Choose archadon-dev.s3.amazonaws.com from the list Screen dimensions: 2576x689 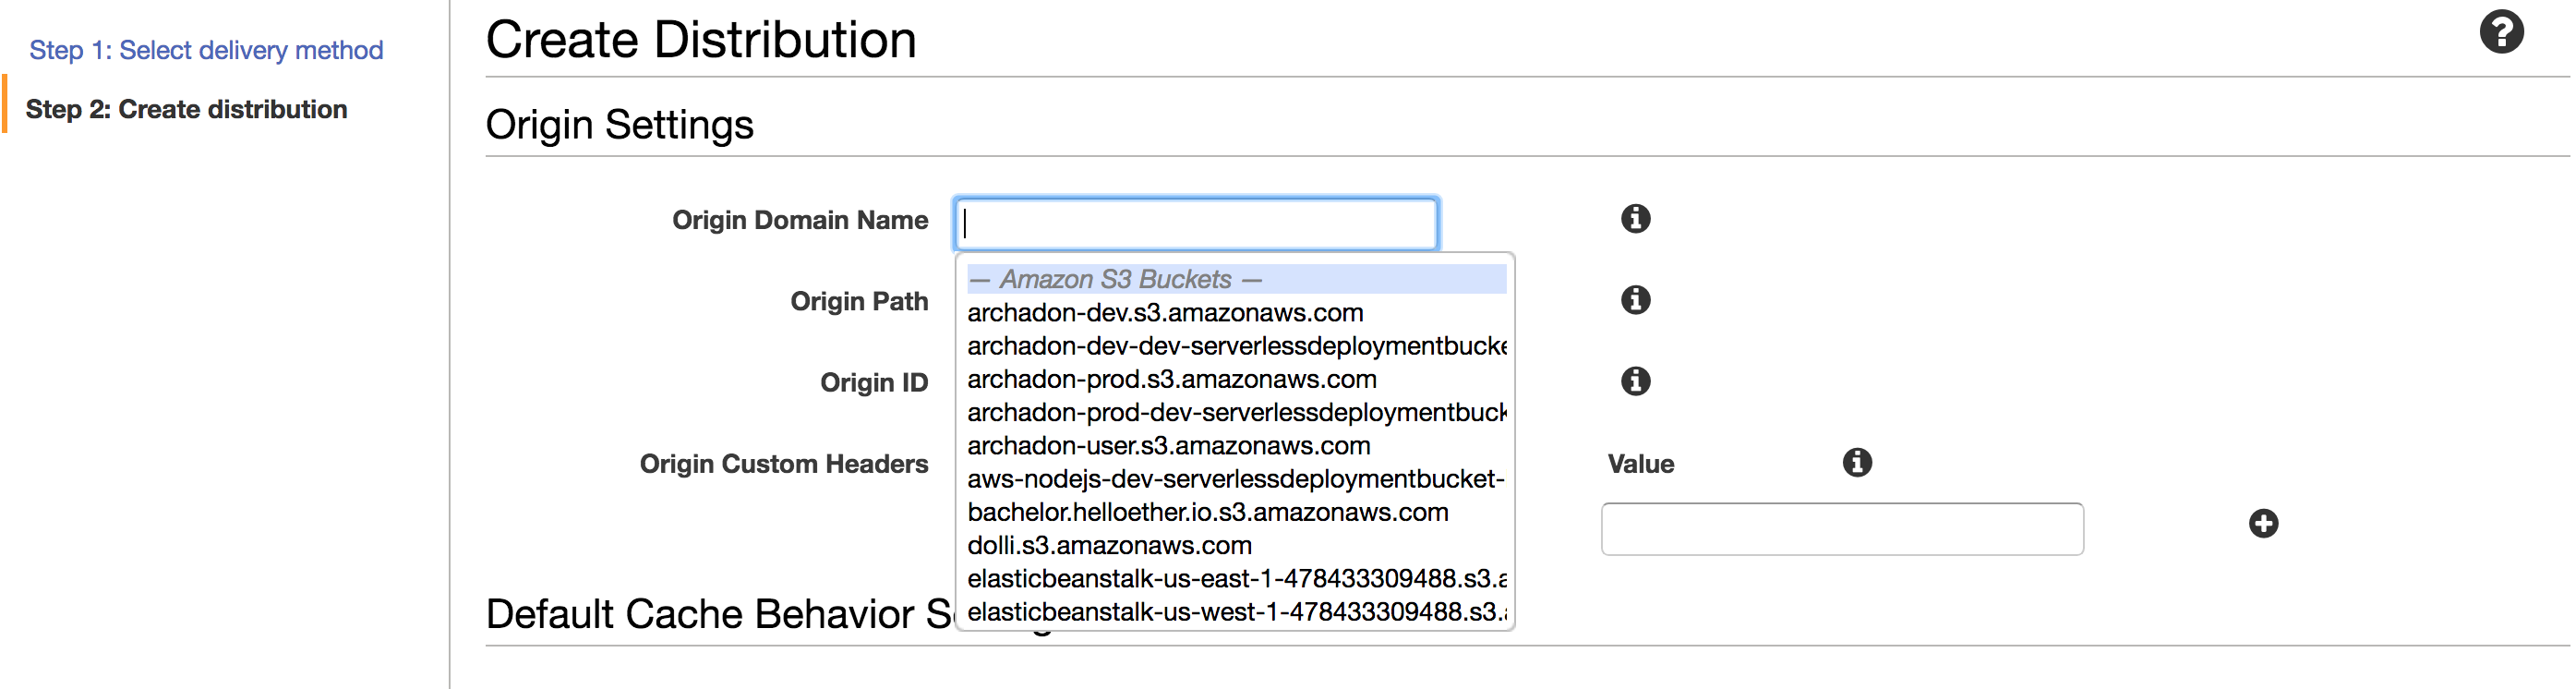pos(1165,313)
